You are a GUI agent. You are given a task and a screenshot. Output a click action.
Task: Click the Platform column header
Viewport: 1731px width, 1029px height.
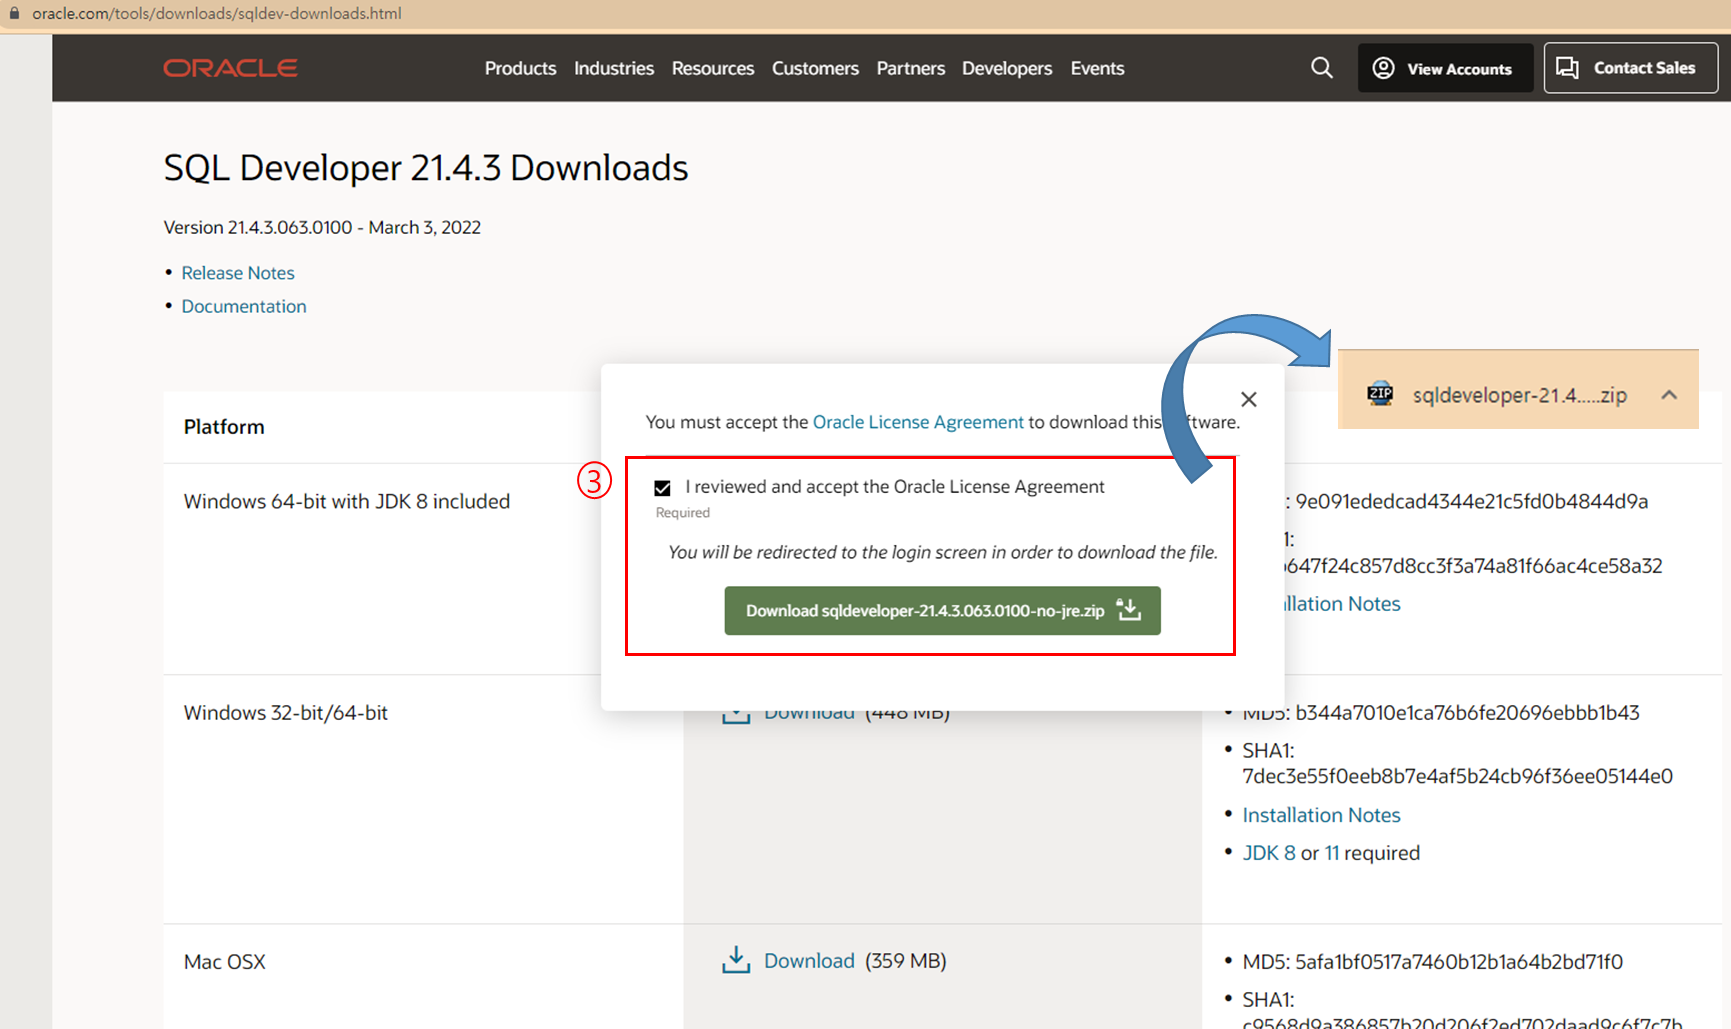coord(224,427)
